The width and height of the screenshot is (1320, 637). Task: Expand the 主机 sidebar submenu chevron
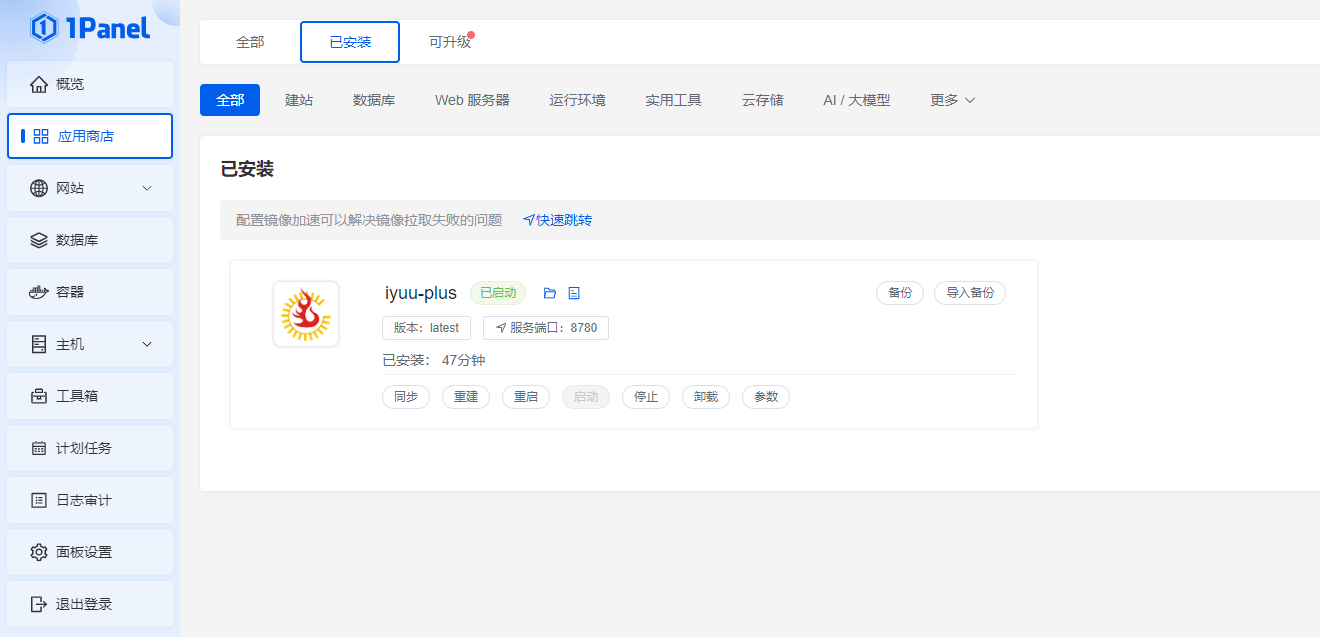pos(147,344)
